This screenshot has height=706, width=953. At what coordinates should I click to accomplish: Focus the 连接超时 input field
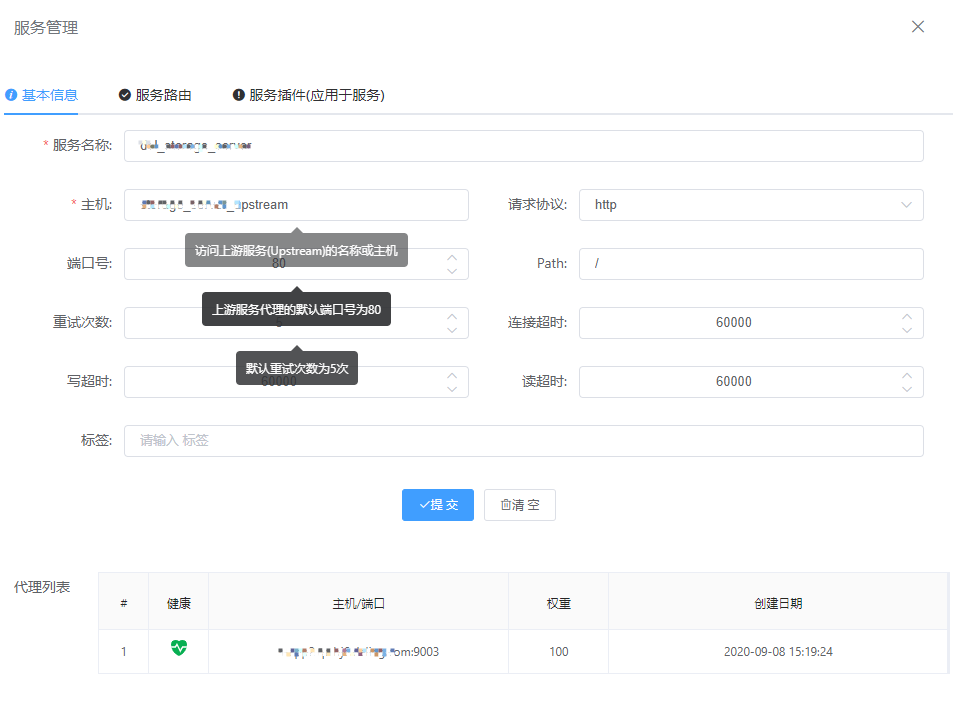(x=751, y=323)
